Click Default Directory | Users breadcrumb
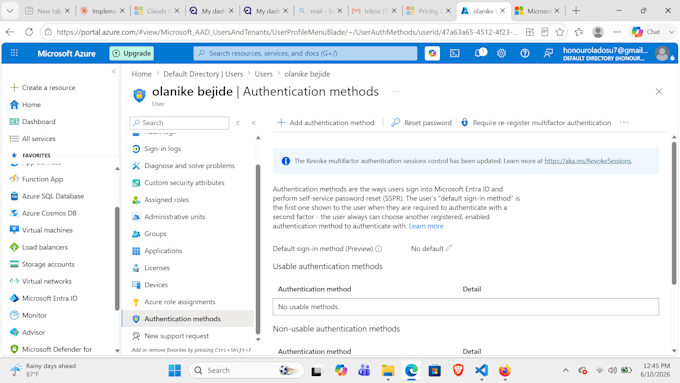This screenshot has height=383, width=680. (203, 74)
